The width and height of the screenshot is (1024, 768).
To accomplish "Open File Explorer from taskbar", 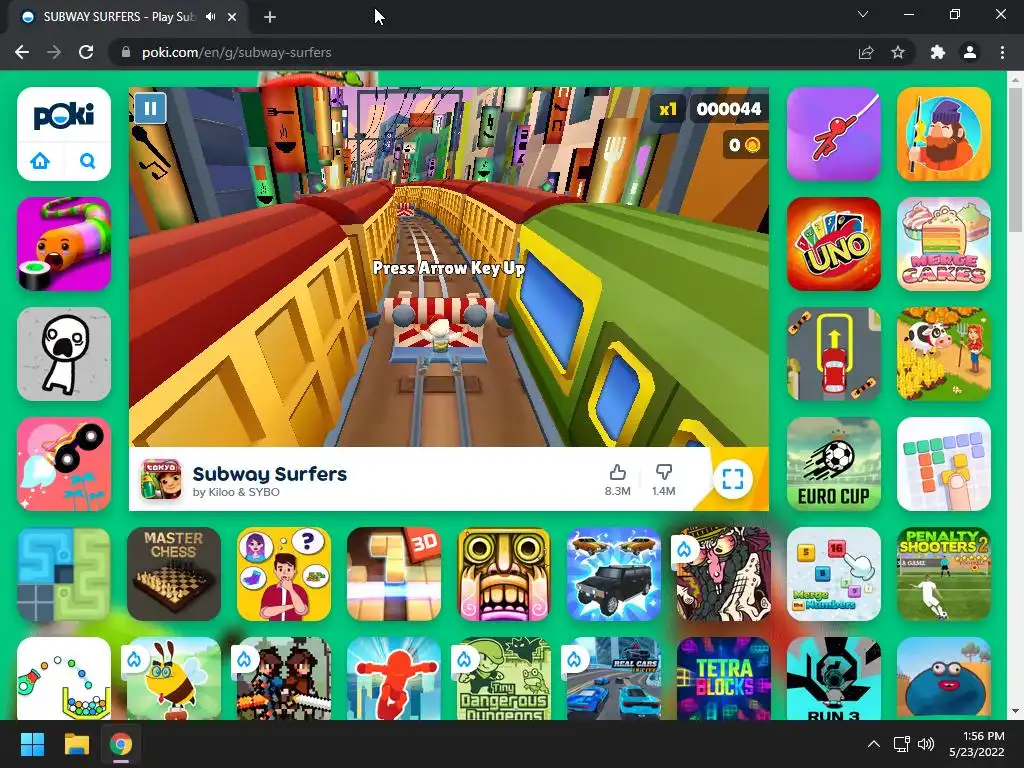I will [x=76, y=744].
